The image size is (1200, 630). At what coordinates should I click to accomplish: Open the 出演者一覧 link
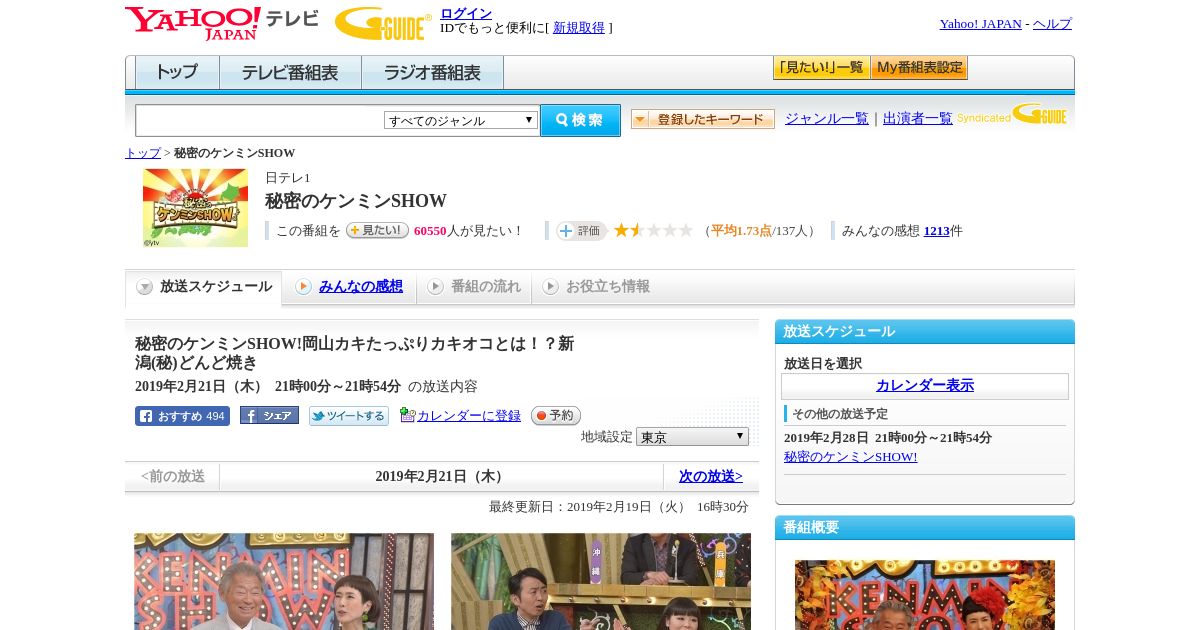(x=918, y=119)
